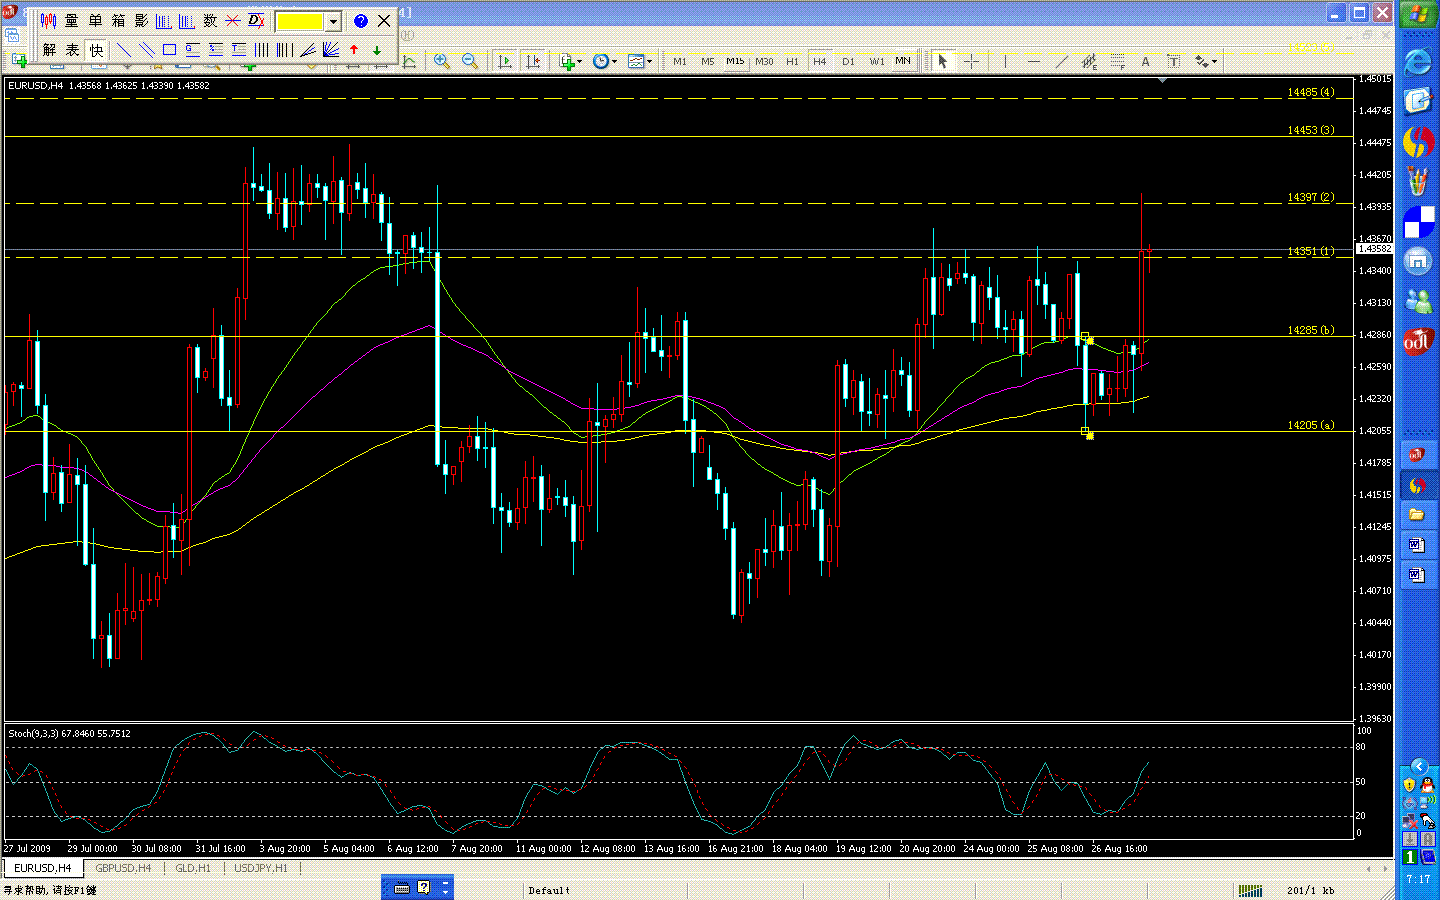The height and width of the screenshot is (900, 1440).
Task: Toggle the 快 button in the floating toolbar
Action: [96, 50]
